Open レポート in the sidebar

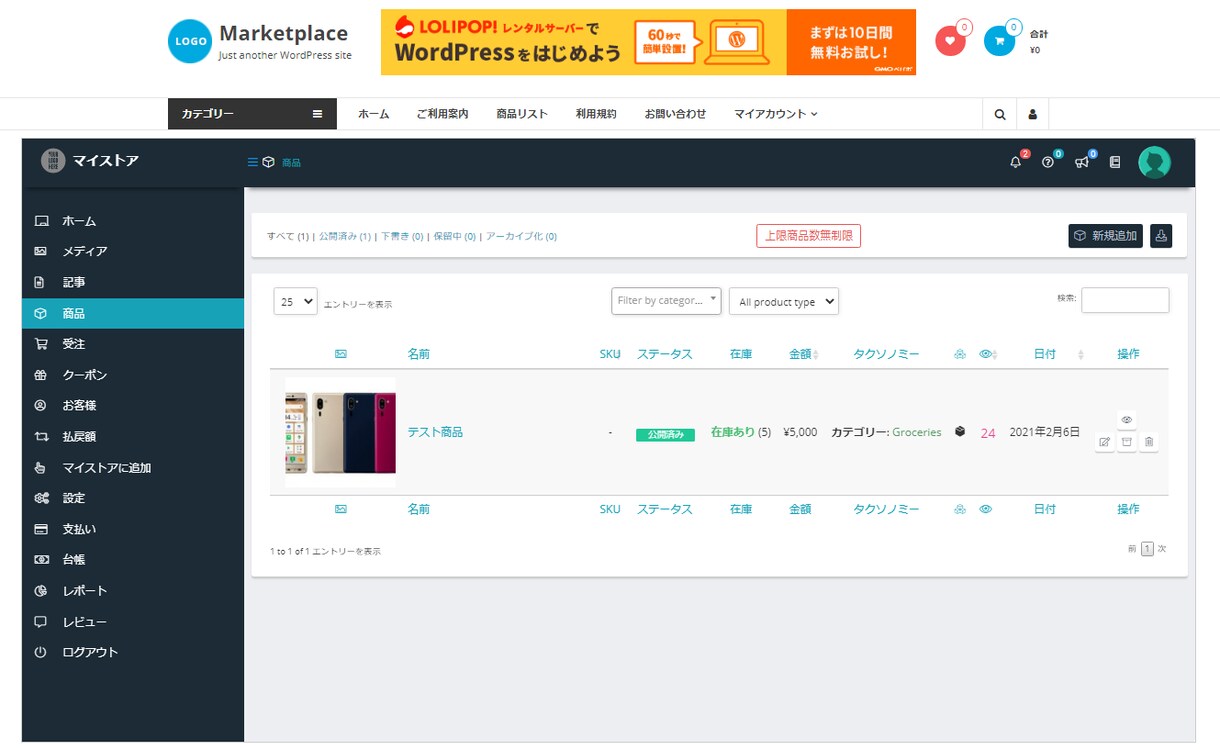pyautogui.click(x=133, y=591)
